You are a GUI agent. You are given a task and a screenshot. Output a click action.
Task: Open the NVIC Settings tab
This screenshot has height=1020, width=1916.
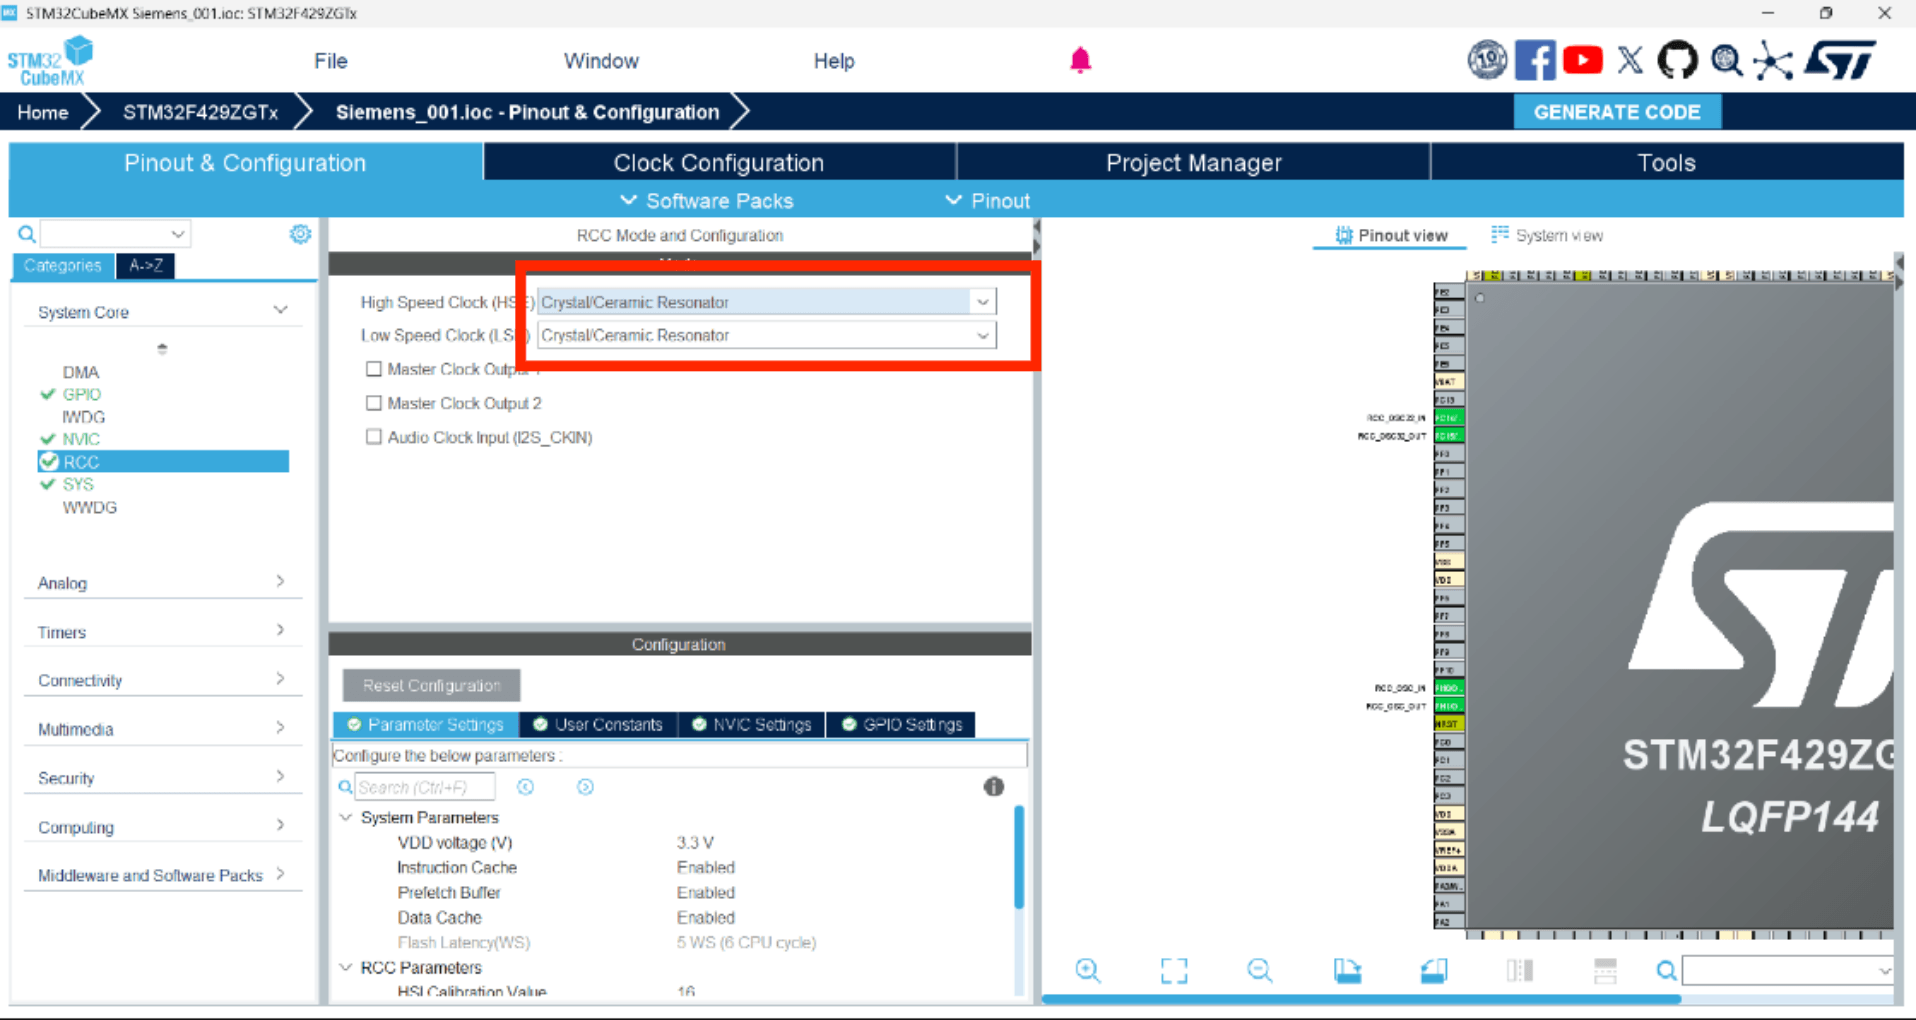tap(752, 724)
